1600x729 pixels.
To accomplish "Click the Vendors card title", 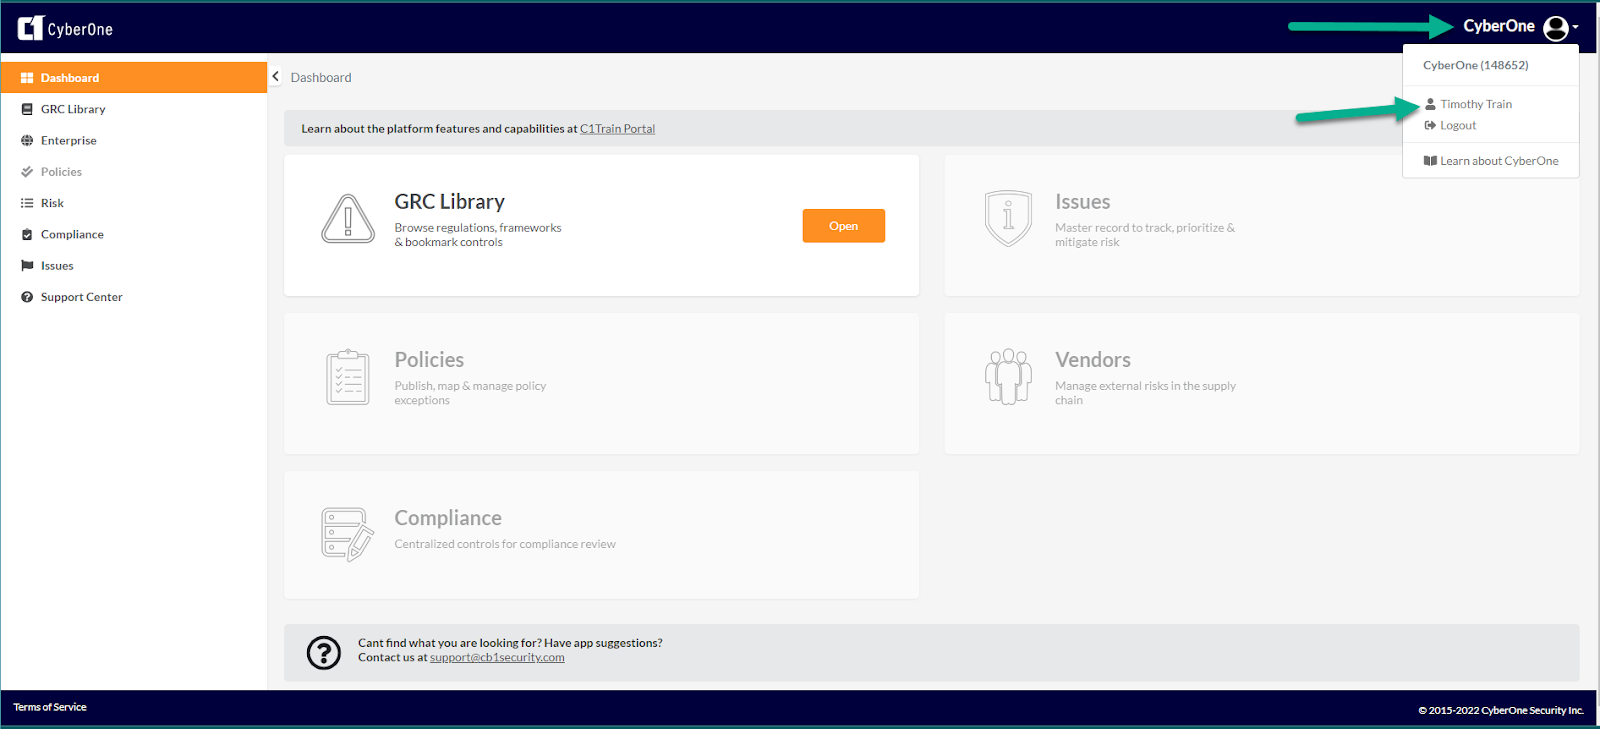I will [1093, 360].
